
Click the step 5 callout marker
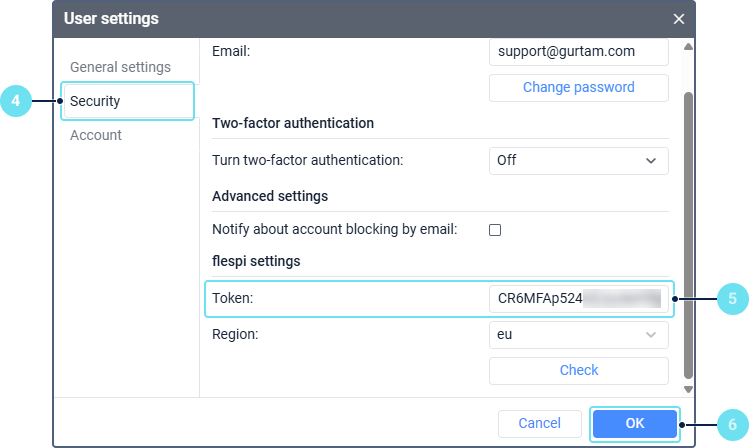(732, 298)
